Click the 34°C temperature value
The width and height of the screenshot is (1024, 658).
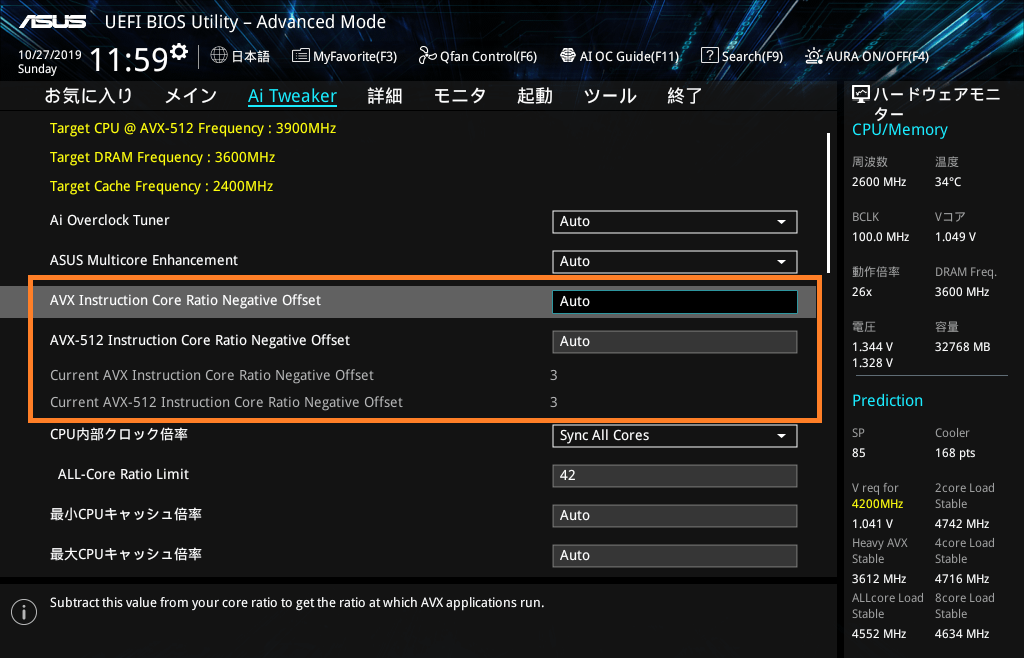(948, 182)
